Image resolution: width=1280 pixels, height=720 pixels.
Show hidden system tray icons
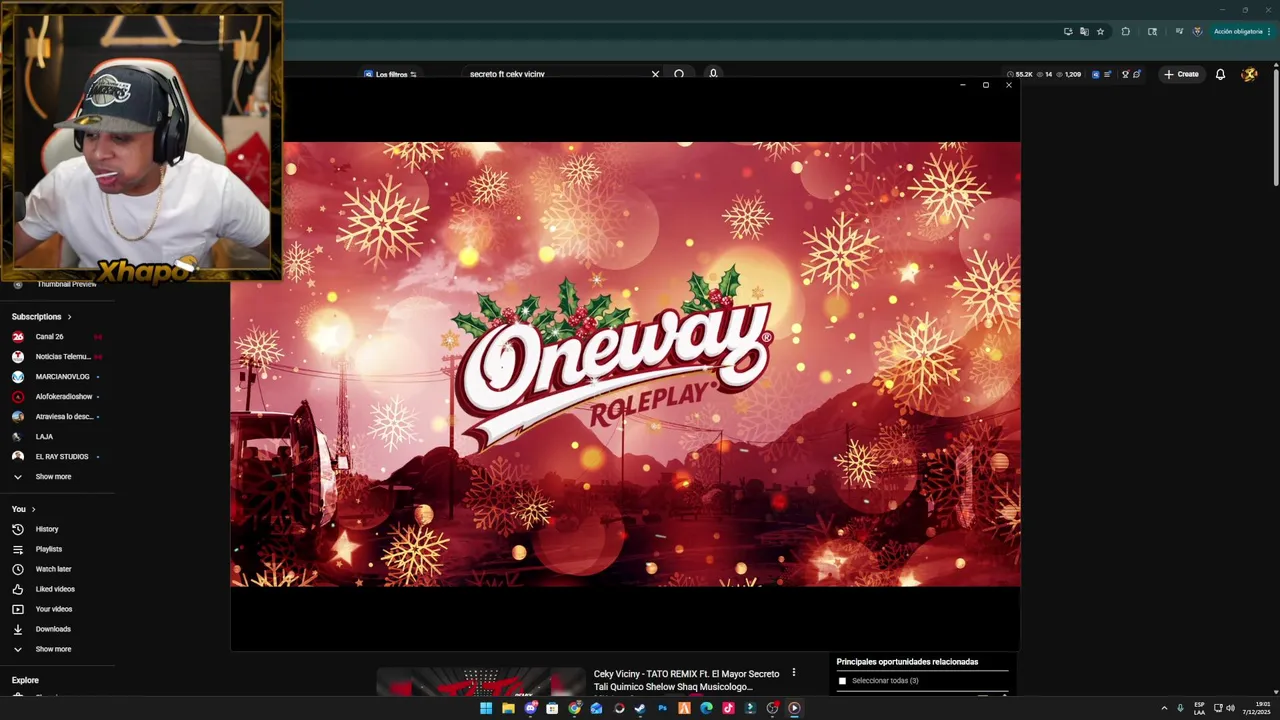(x=1164, y=708)
